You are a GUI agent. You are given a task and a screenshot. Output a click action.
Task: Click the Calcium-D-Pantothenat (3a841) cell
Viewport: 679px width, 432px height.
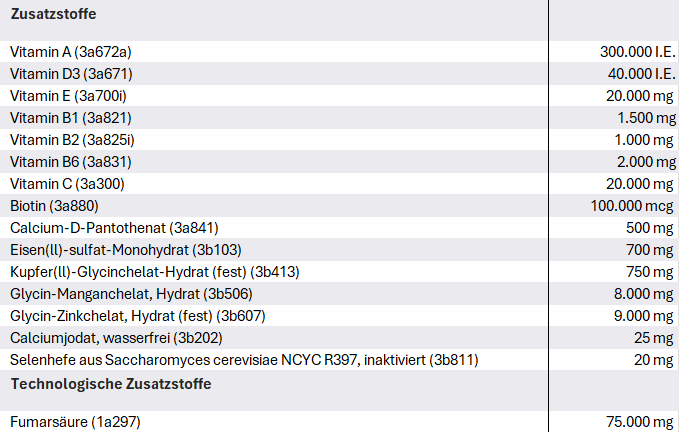pyautogui.click(x=114, y=228)
